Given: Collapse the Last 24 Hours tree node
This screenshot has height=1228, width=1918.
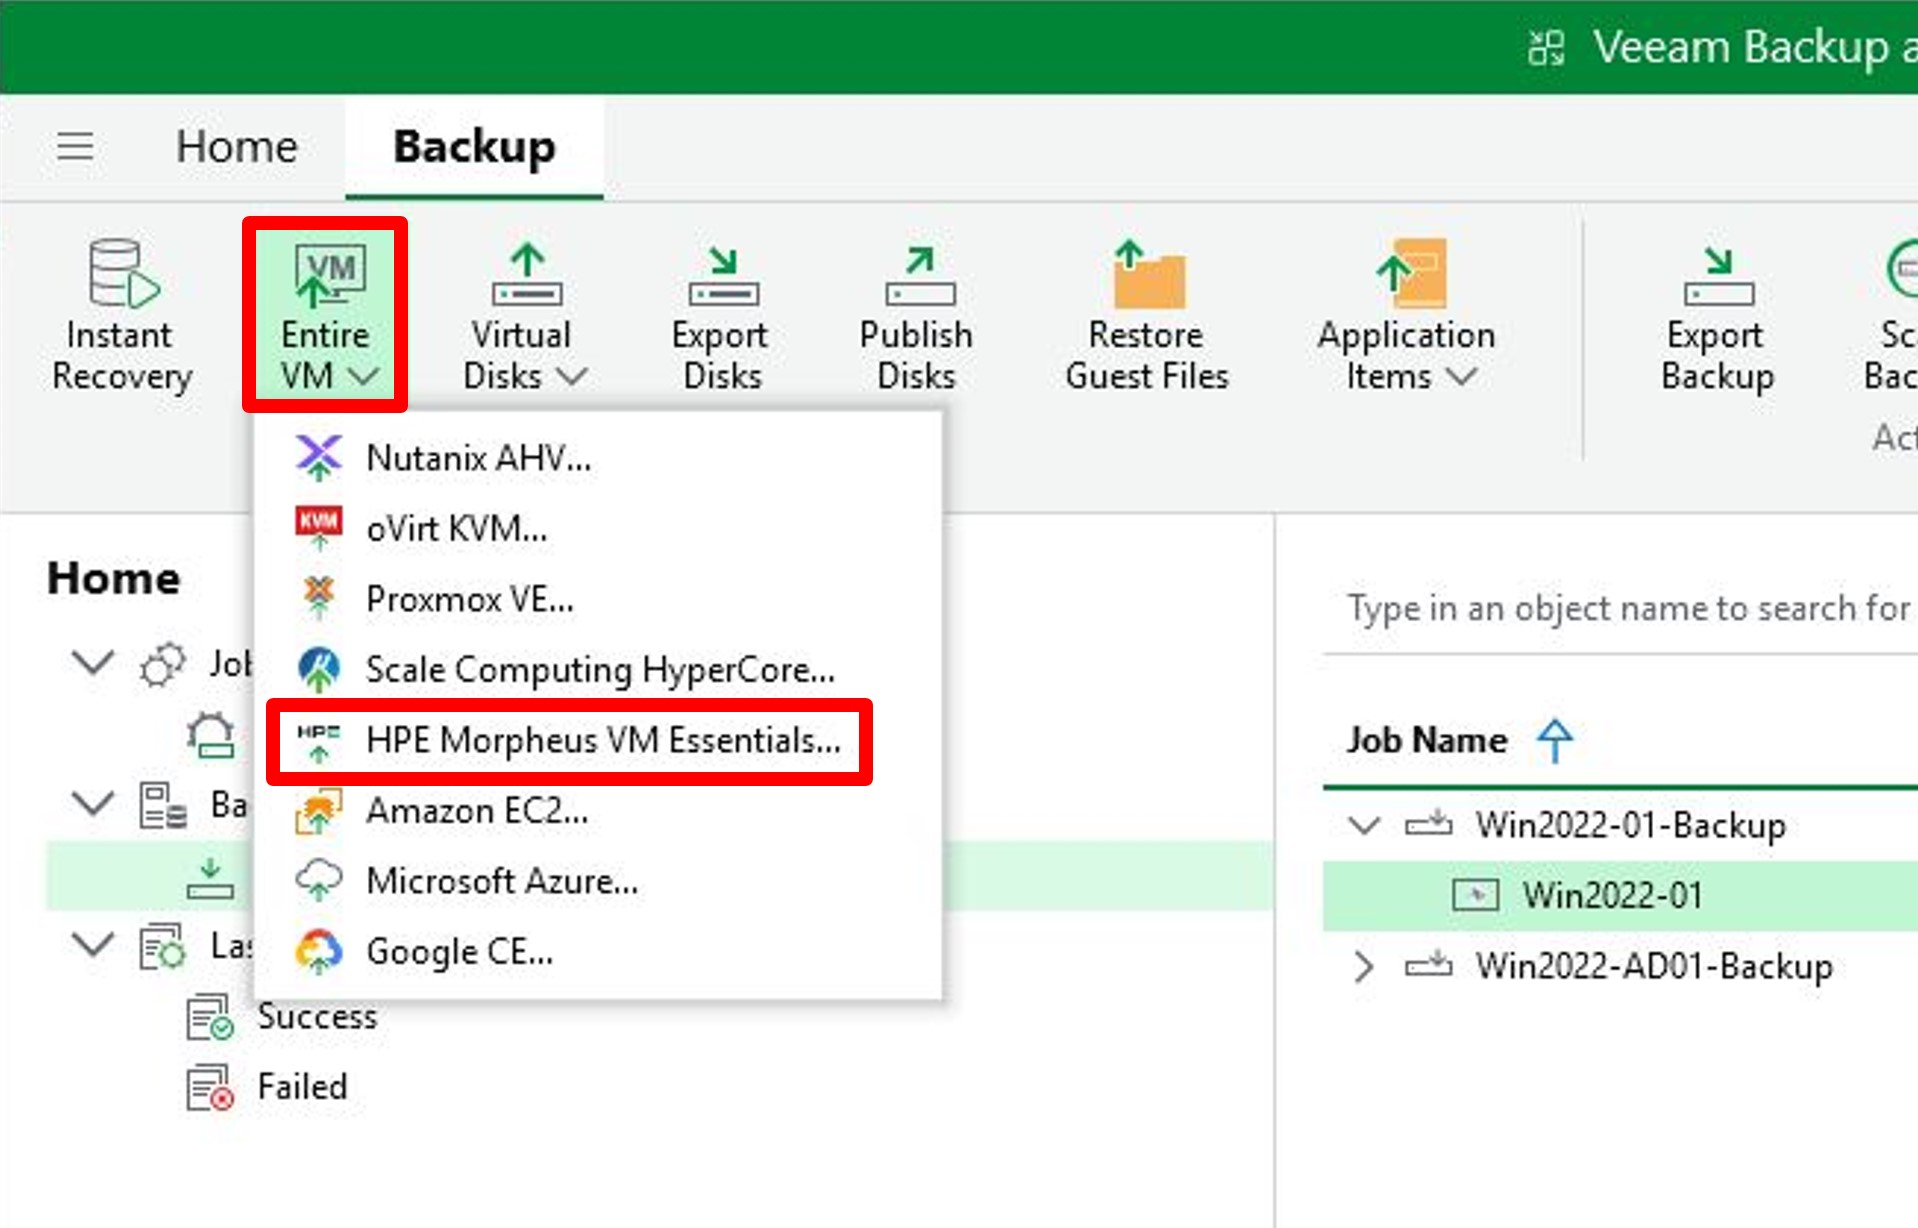Looking at the screenshot, I should (93, 944).
